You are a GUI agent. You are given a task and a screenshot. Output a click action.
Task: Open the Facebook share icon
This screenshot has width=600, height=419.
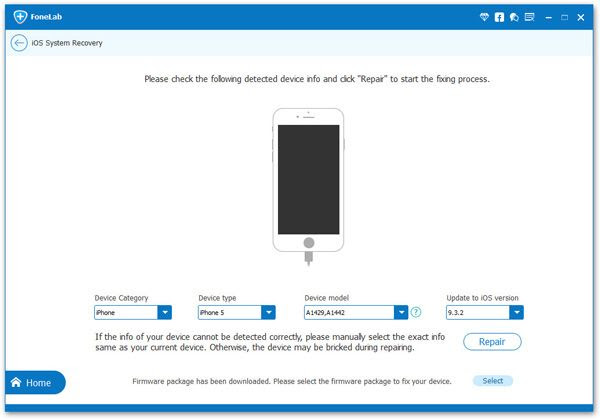499,17
